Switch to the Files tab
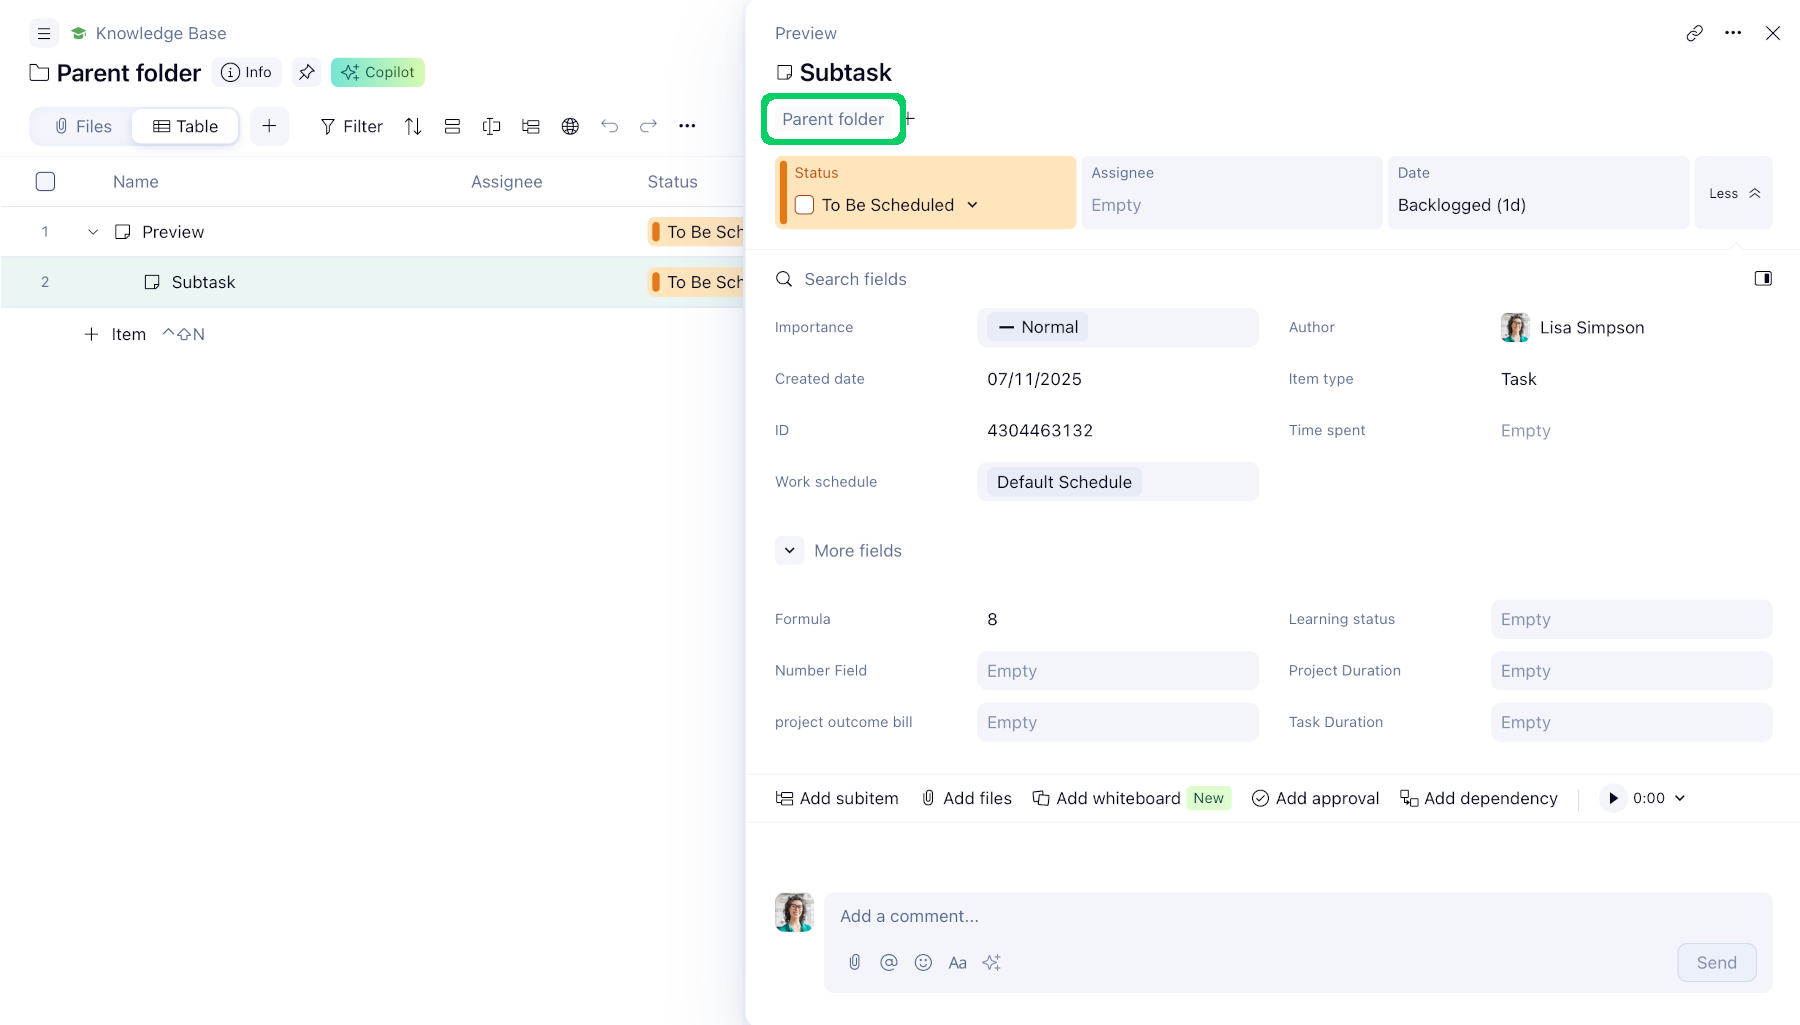 coord(83,126)
